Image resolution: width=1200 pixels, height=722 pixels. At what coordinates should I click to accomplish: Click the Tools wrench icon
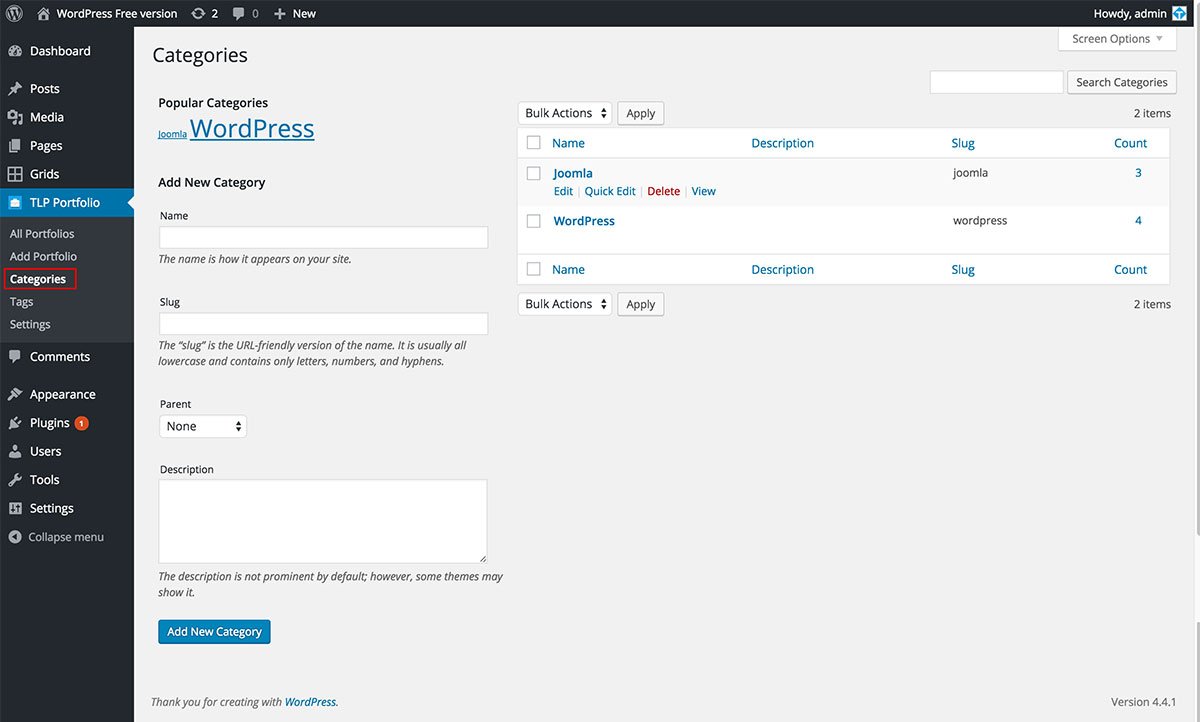pyautogui.click(x=15, y=480)
